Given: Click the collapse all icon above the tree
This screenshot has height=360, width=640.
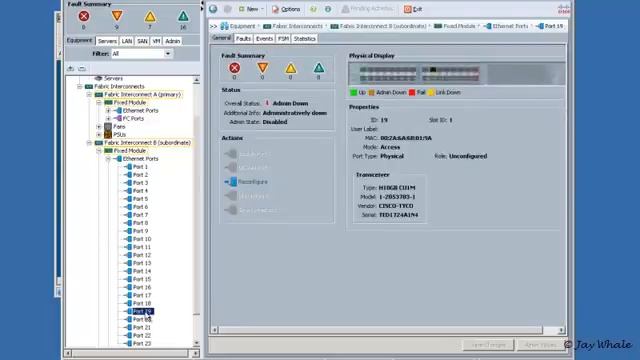Looking at the screenshot, I should [82, 69].
